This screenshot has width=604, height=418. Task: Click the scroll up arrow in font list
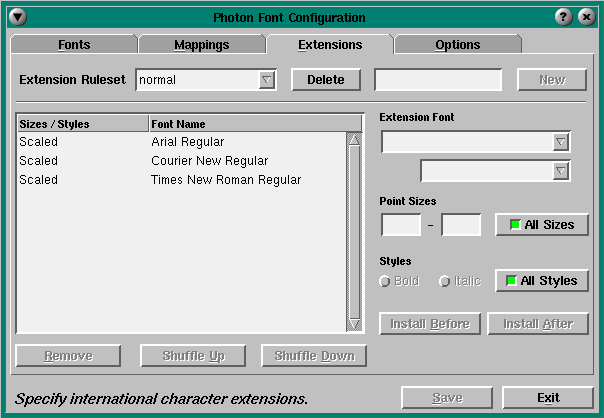[x=354, y=140]
